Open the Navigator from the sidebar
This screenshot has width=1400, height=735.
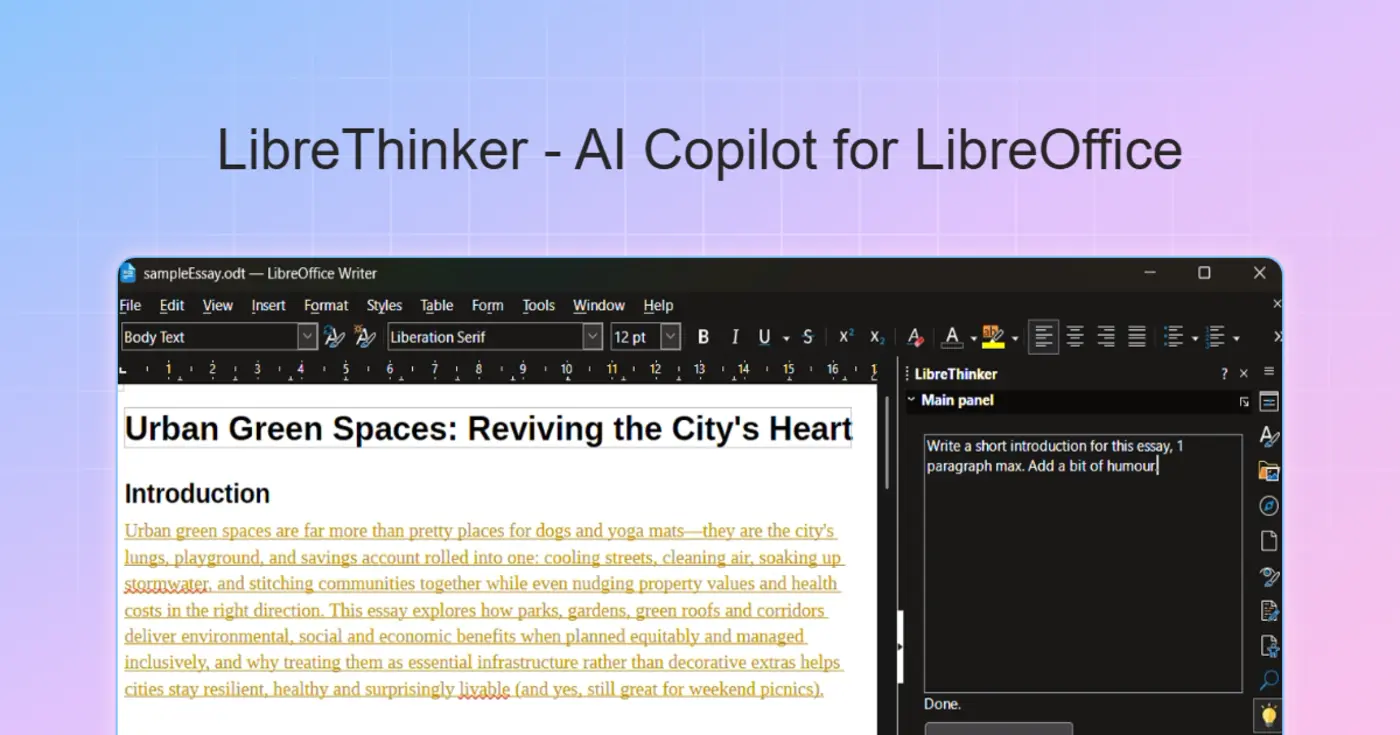tap(1268, 505)
